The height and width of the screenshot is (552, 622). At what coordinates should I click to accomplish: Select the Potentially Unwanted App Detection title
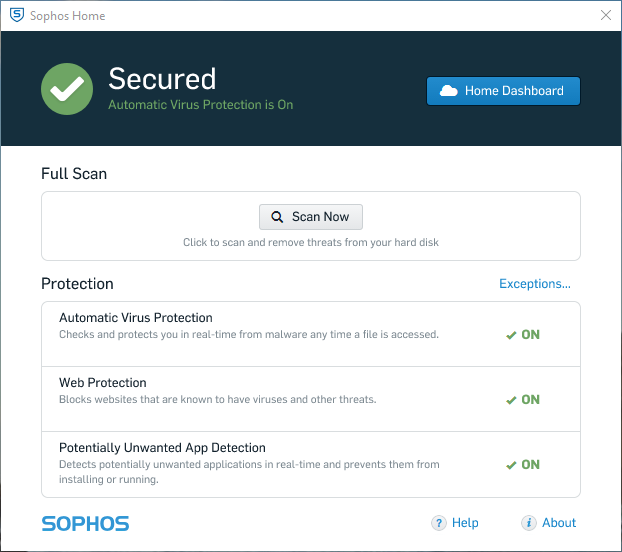coord(162,448)
